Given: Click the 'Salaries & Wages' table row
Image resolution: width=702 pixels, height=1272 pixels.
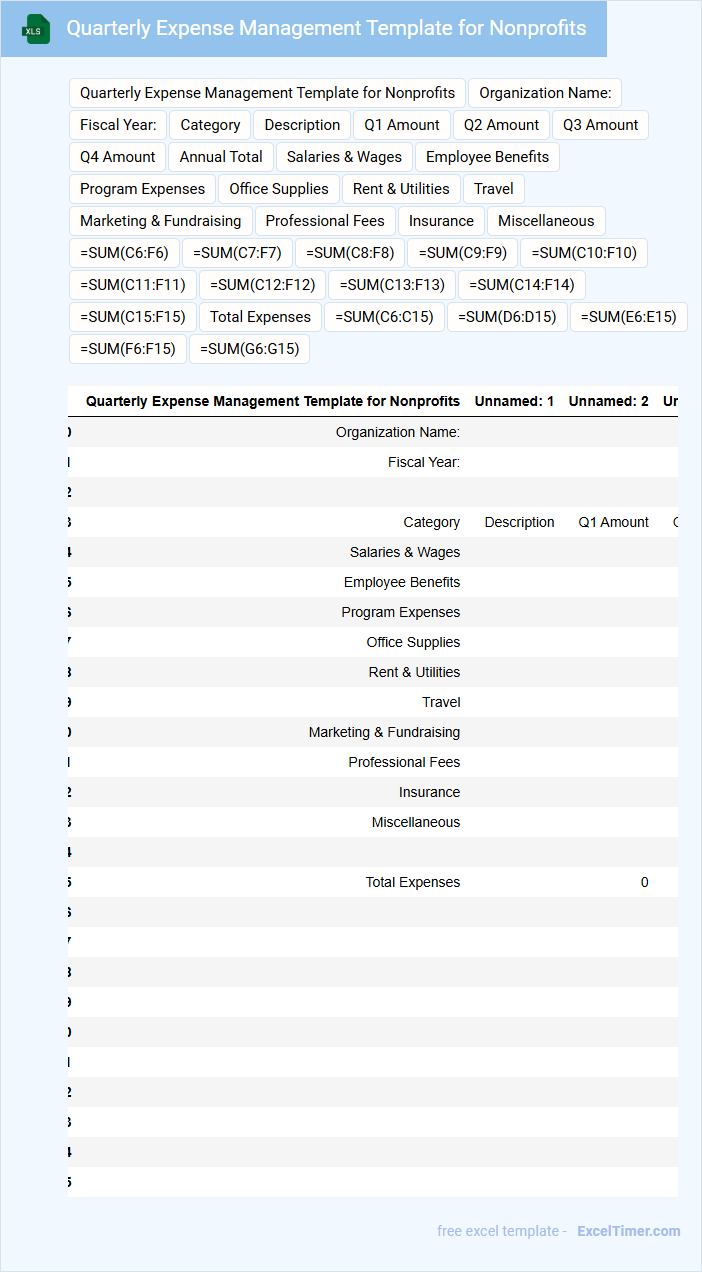Looking at the screenshot, I should coord(373,552).
